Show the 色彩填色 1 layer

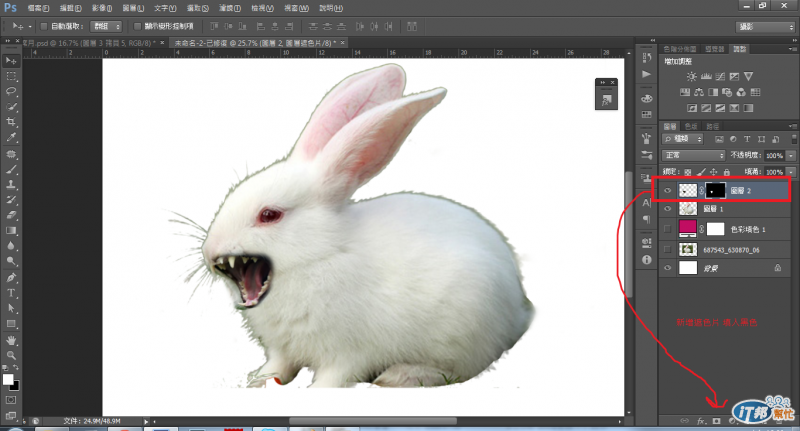(x=667, y=228)
